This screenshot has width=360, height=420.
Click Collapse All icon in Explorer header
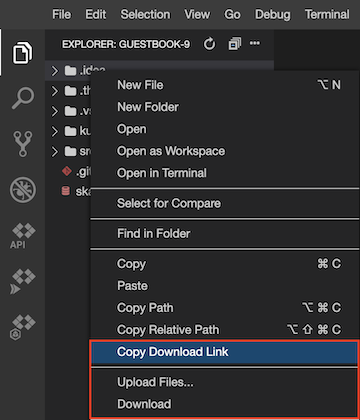pos(235,44)
